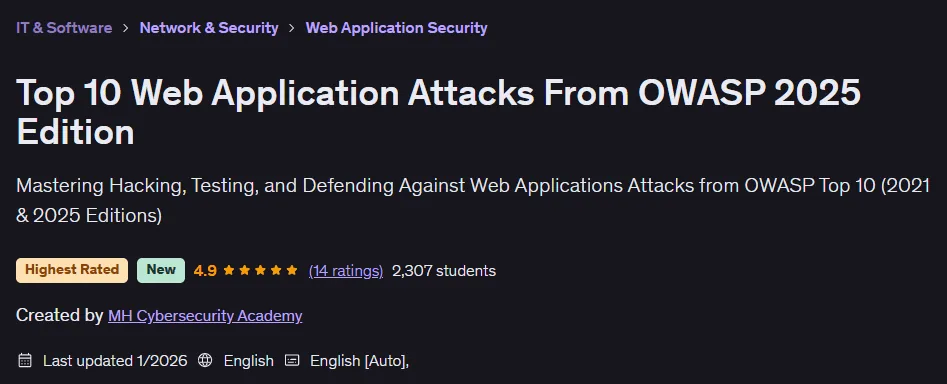
Task: Go to Network & Security category
Action: coord(209,28)
